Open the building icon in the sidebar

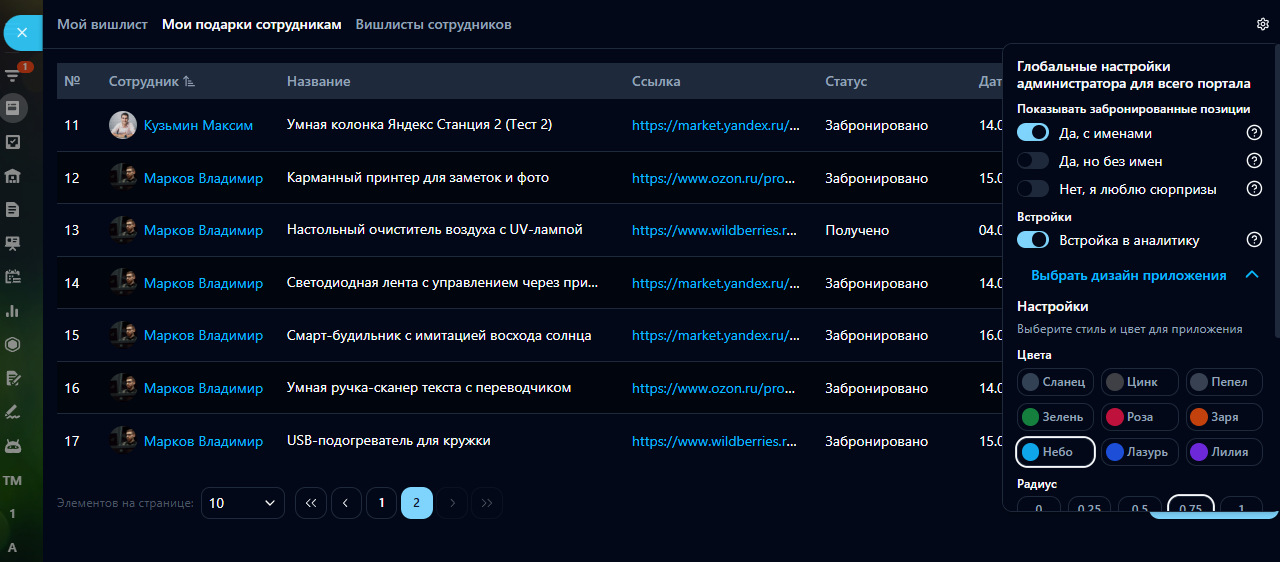coord(13,176)
